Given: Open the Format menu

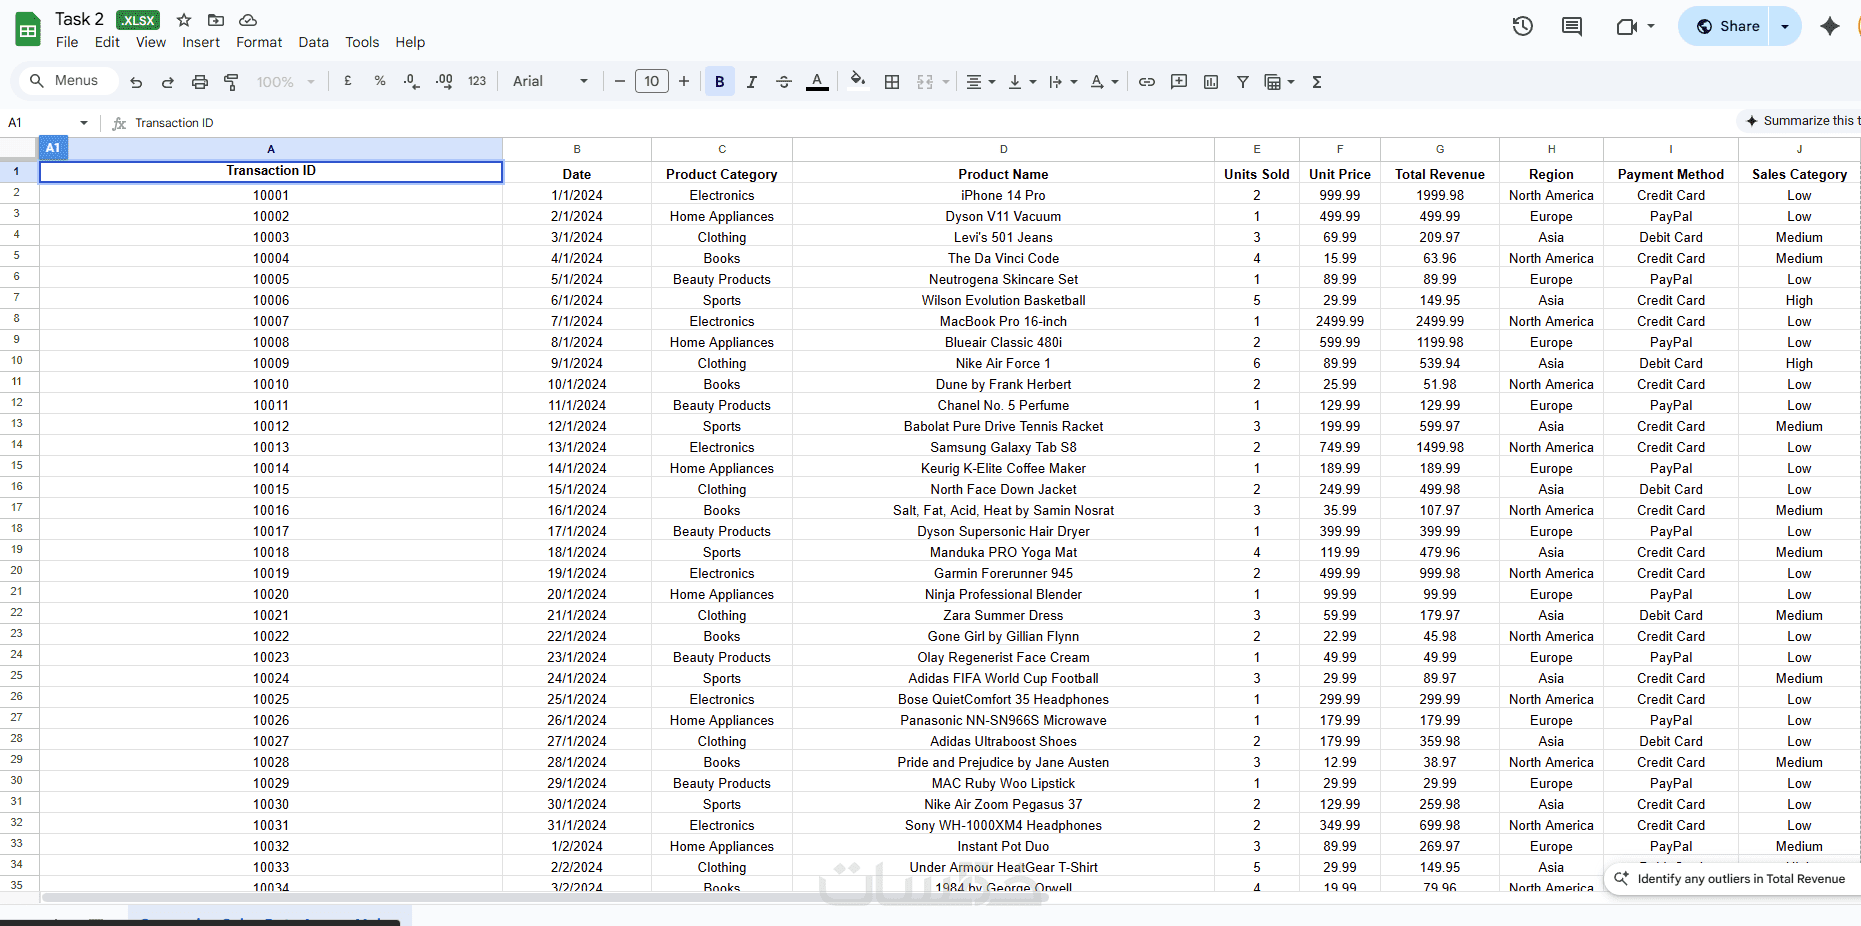Looking at the screenshot, I should coord(259,42).
